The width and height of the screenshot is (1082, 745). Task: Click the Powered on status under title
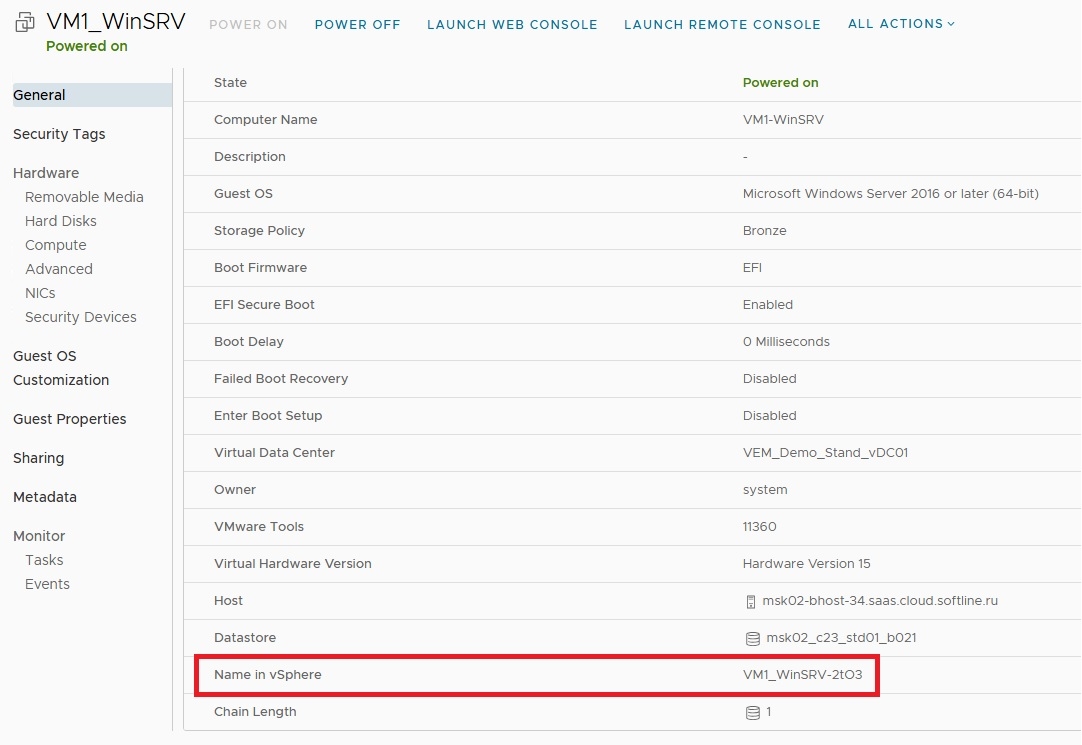coord(87,46)
